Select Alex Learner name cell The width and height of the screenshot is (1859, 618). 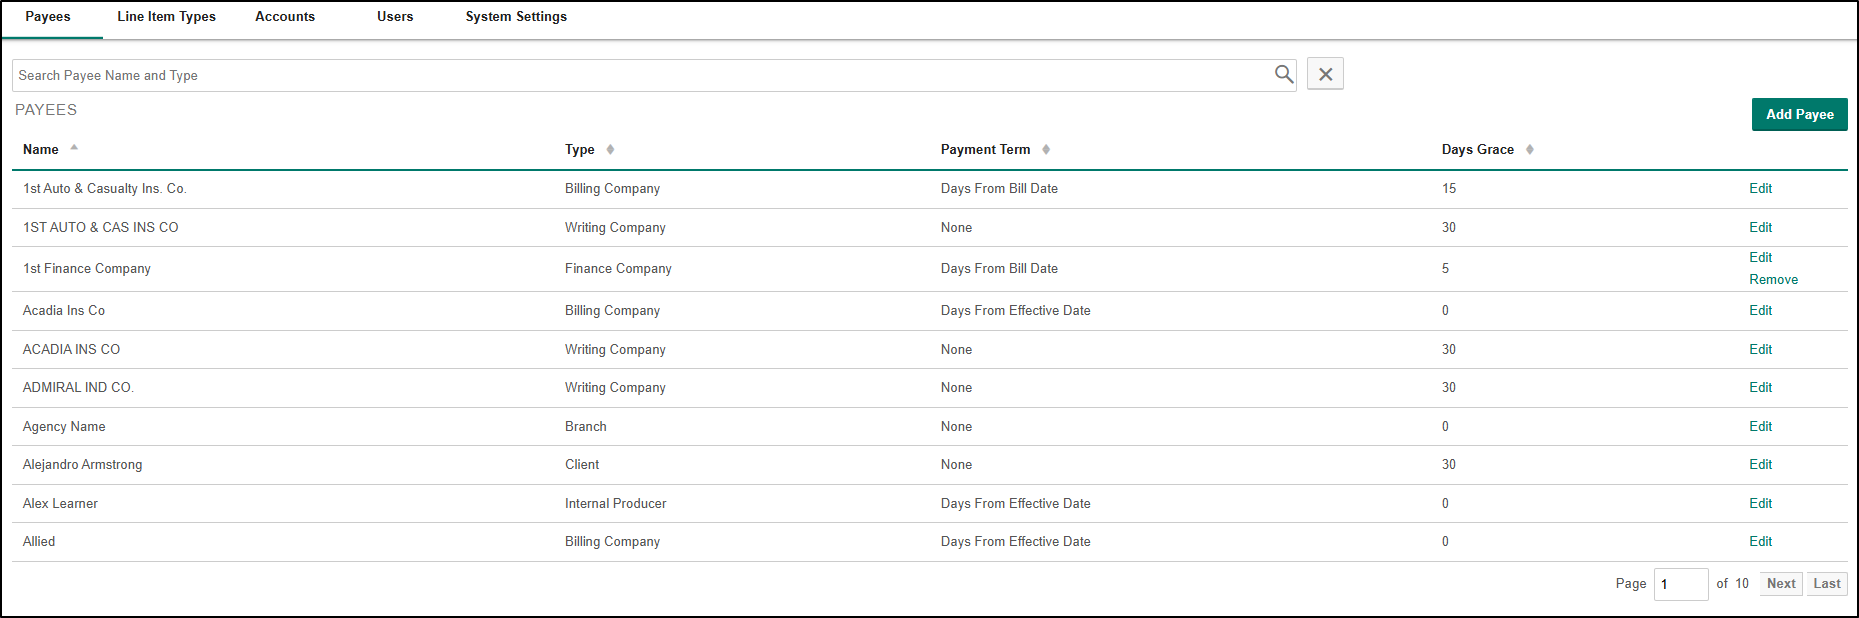click(60, 503)
